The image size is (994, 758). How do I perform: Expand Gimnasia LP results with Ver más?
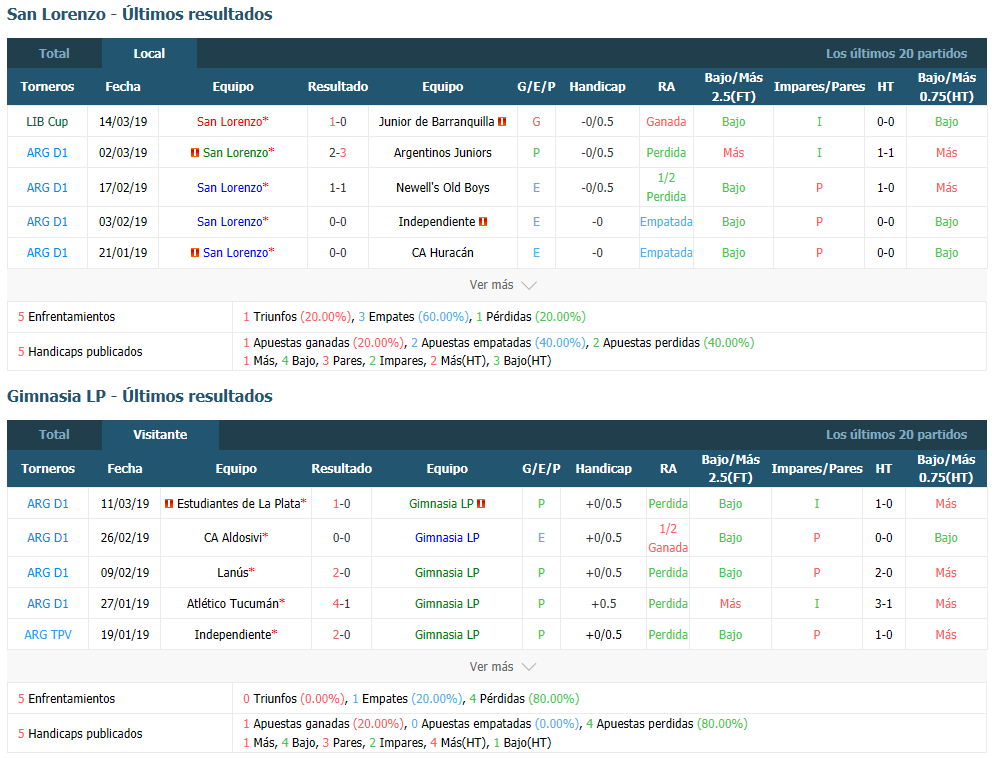coord(502,667)
